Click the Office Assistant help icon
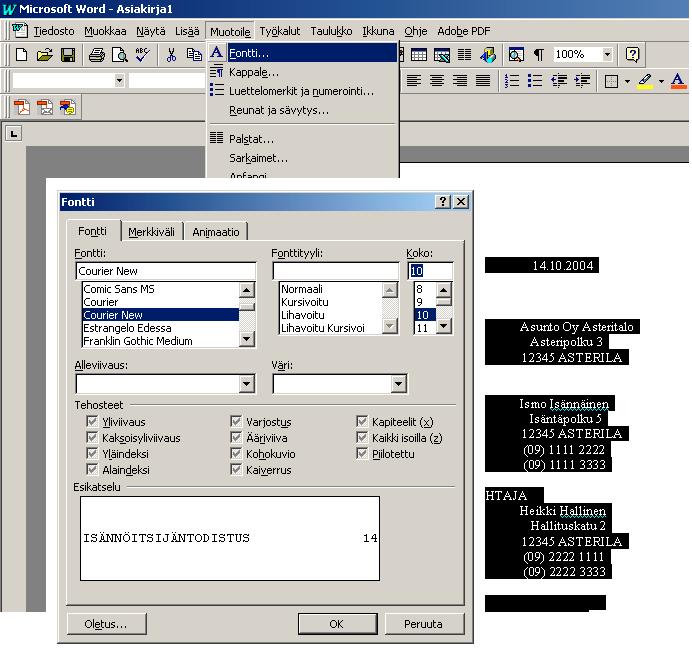Viewport: 692px width, 649px height. tap(632, 55)
